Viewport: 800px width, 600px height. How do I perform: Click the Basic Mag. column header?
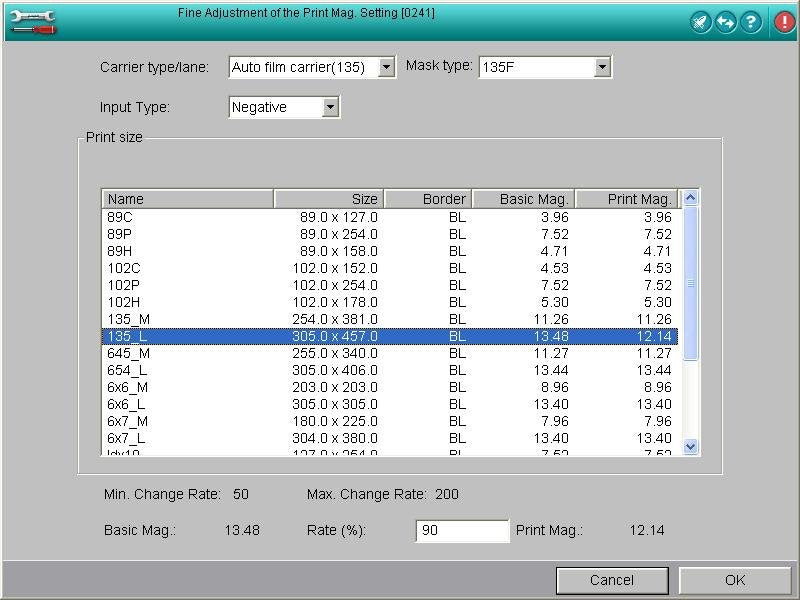(x=524, y=199)
